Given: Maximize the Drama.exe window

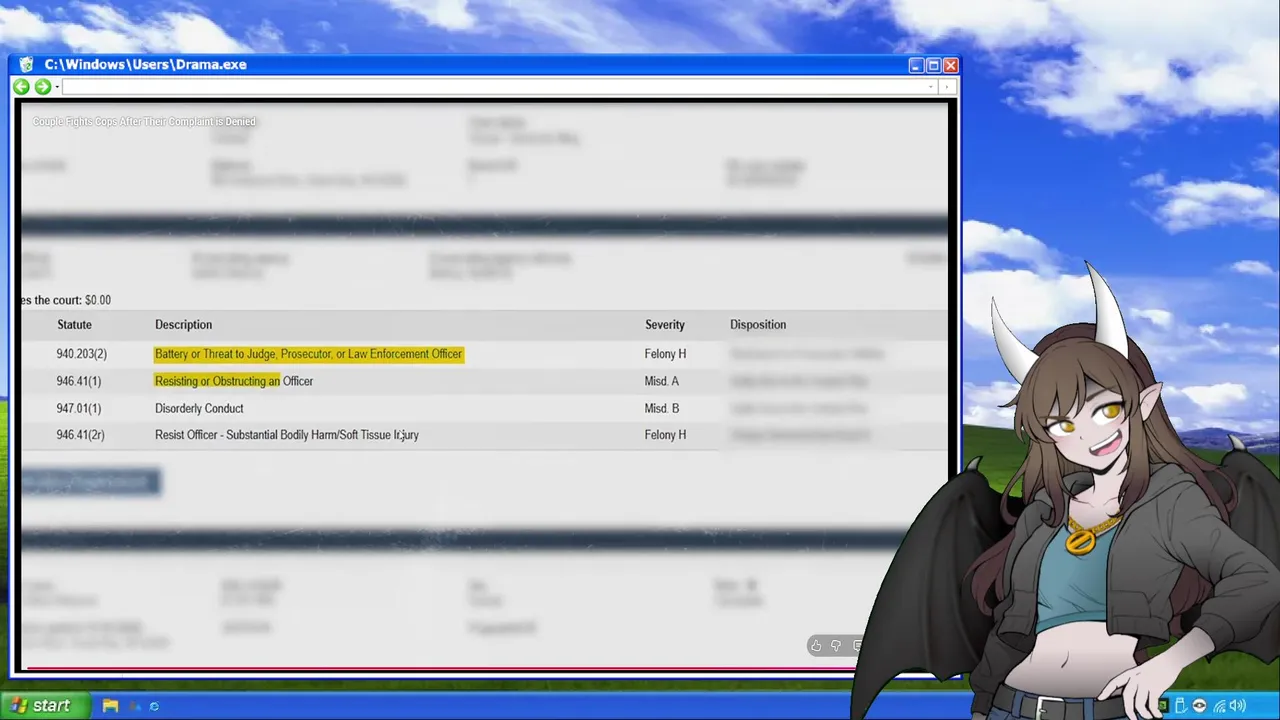Looking at the screenshot, I should (x=933, y=65).
